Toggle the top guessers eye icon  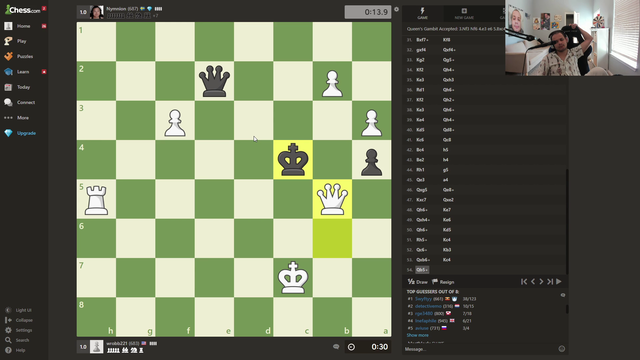[x=563, y=295]
